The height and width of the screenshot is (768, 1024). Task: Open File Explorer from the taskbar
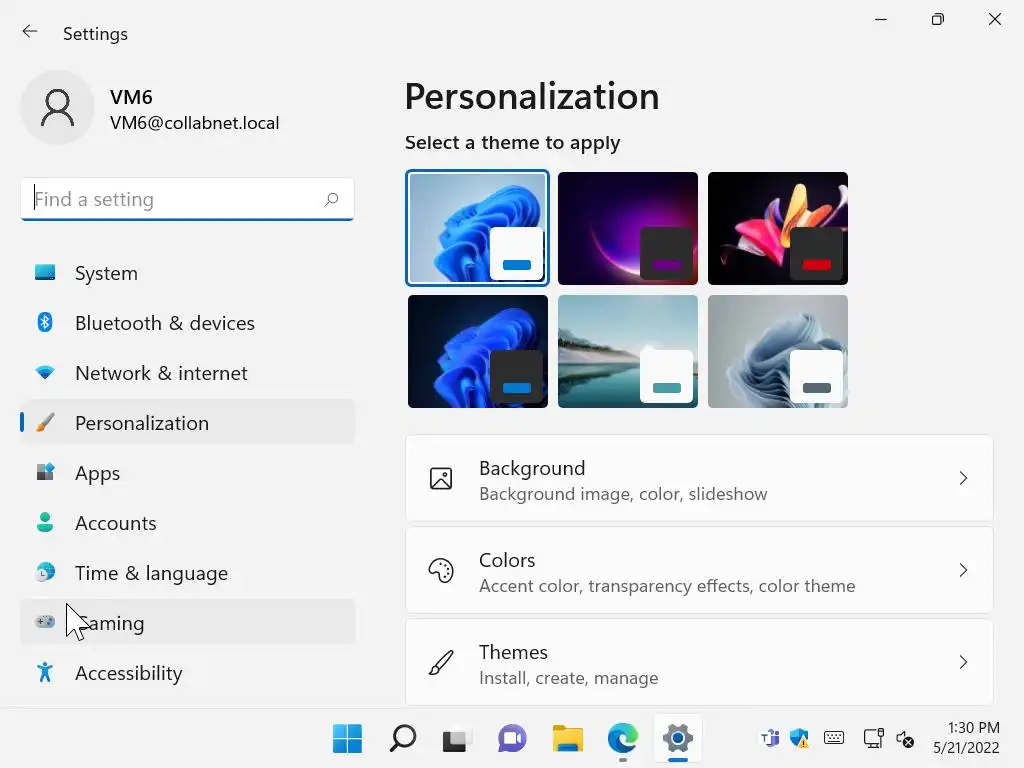coord(568,739)
